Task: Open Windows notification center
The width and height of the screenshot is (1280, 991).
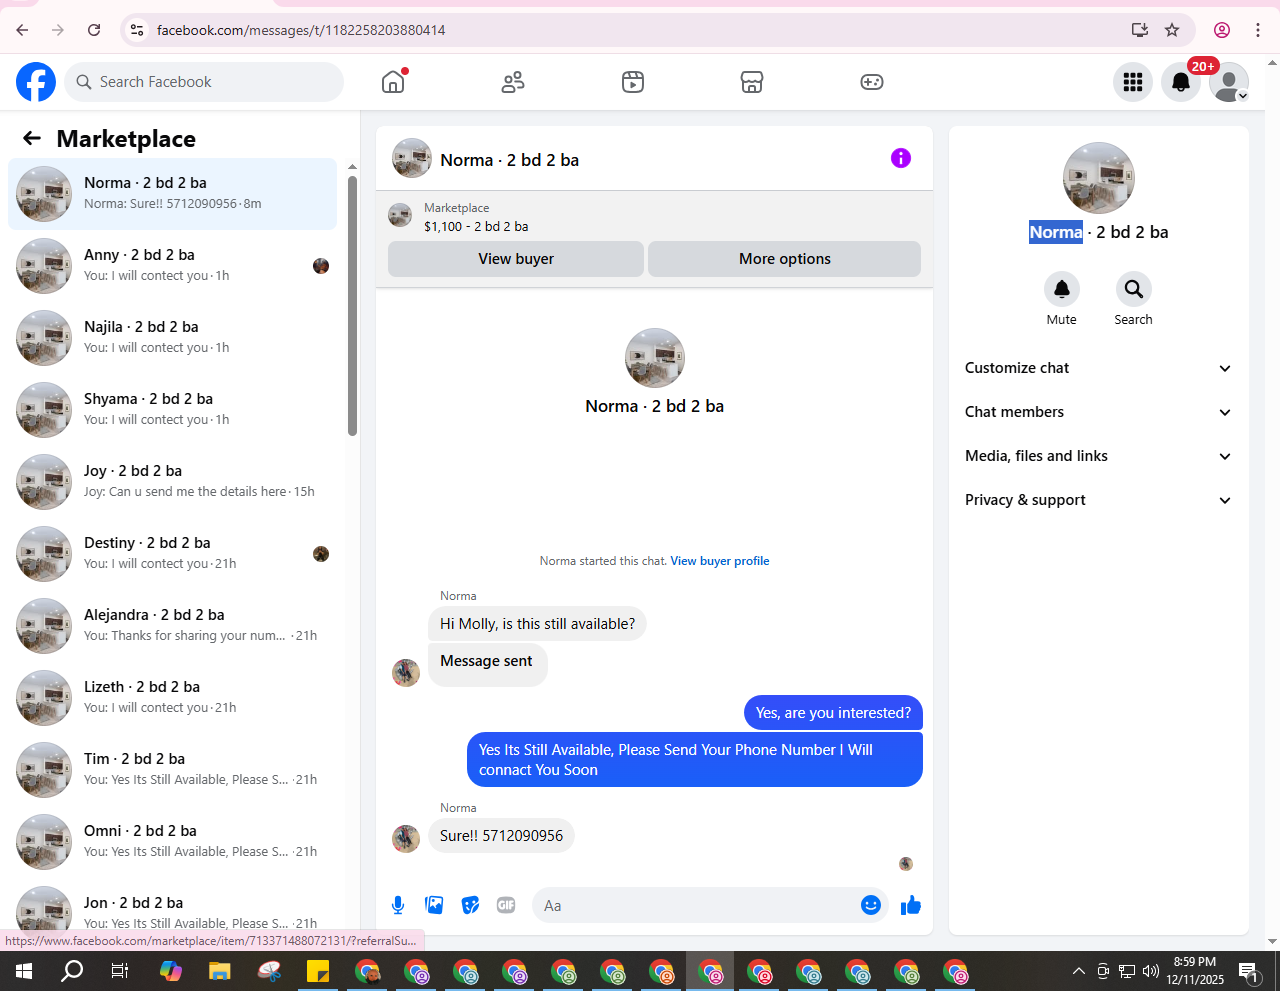Action: (x=1249, y=971)
